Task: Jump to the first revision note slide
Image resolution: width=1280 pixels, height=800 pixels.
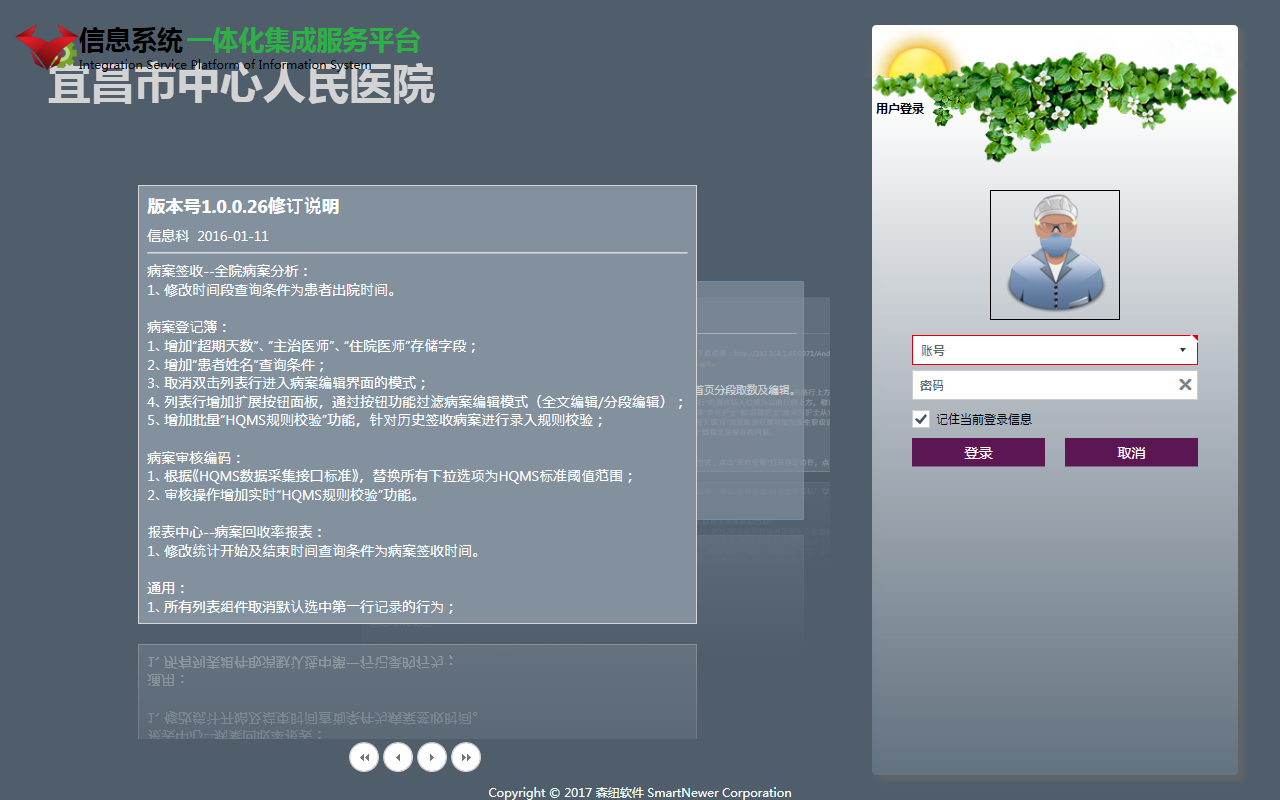Action: [x=364, y=758]
